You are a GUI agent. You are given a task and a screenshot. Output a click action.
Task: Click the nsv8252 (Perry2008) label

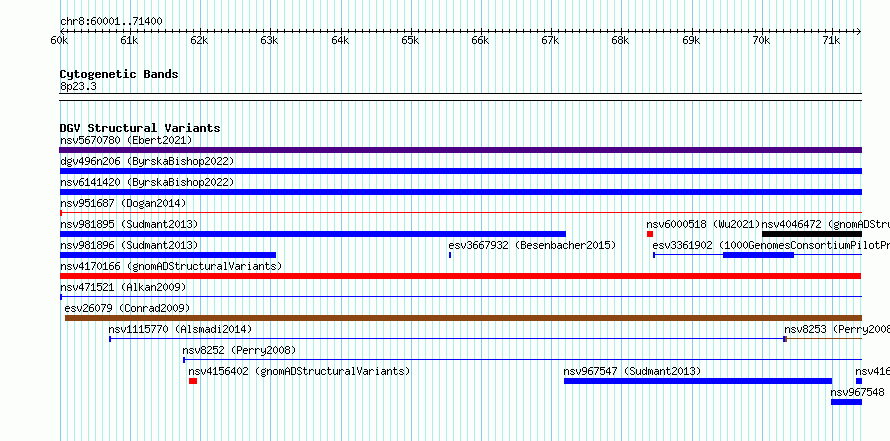[239, 350]
